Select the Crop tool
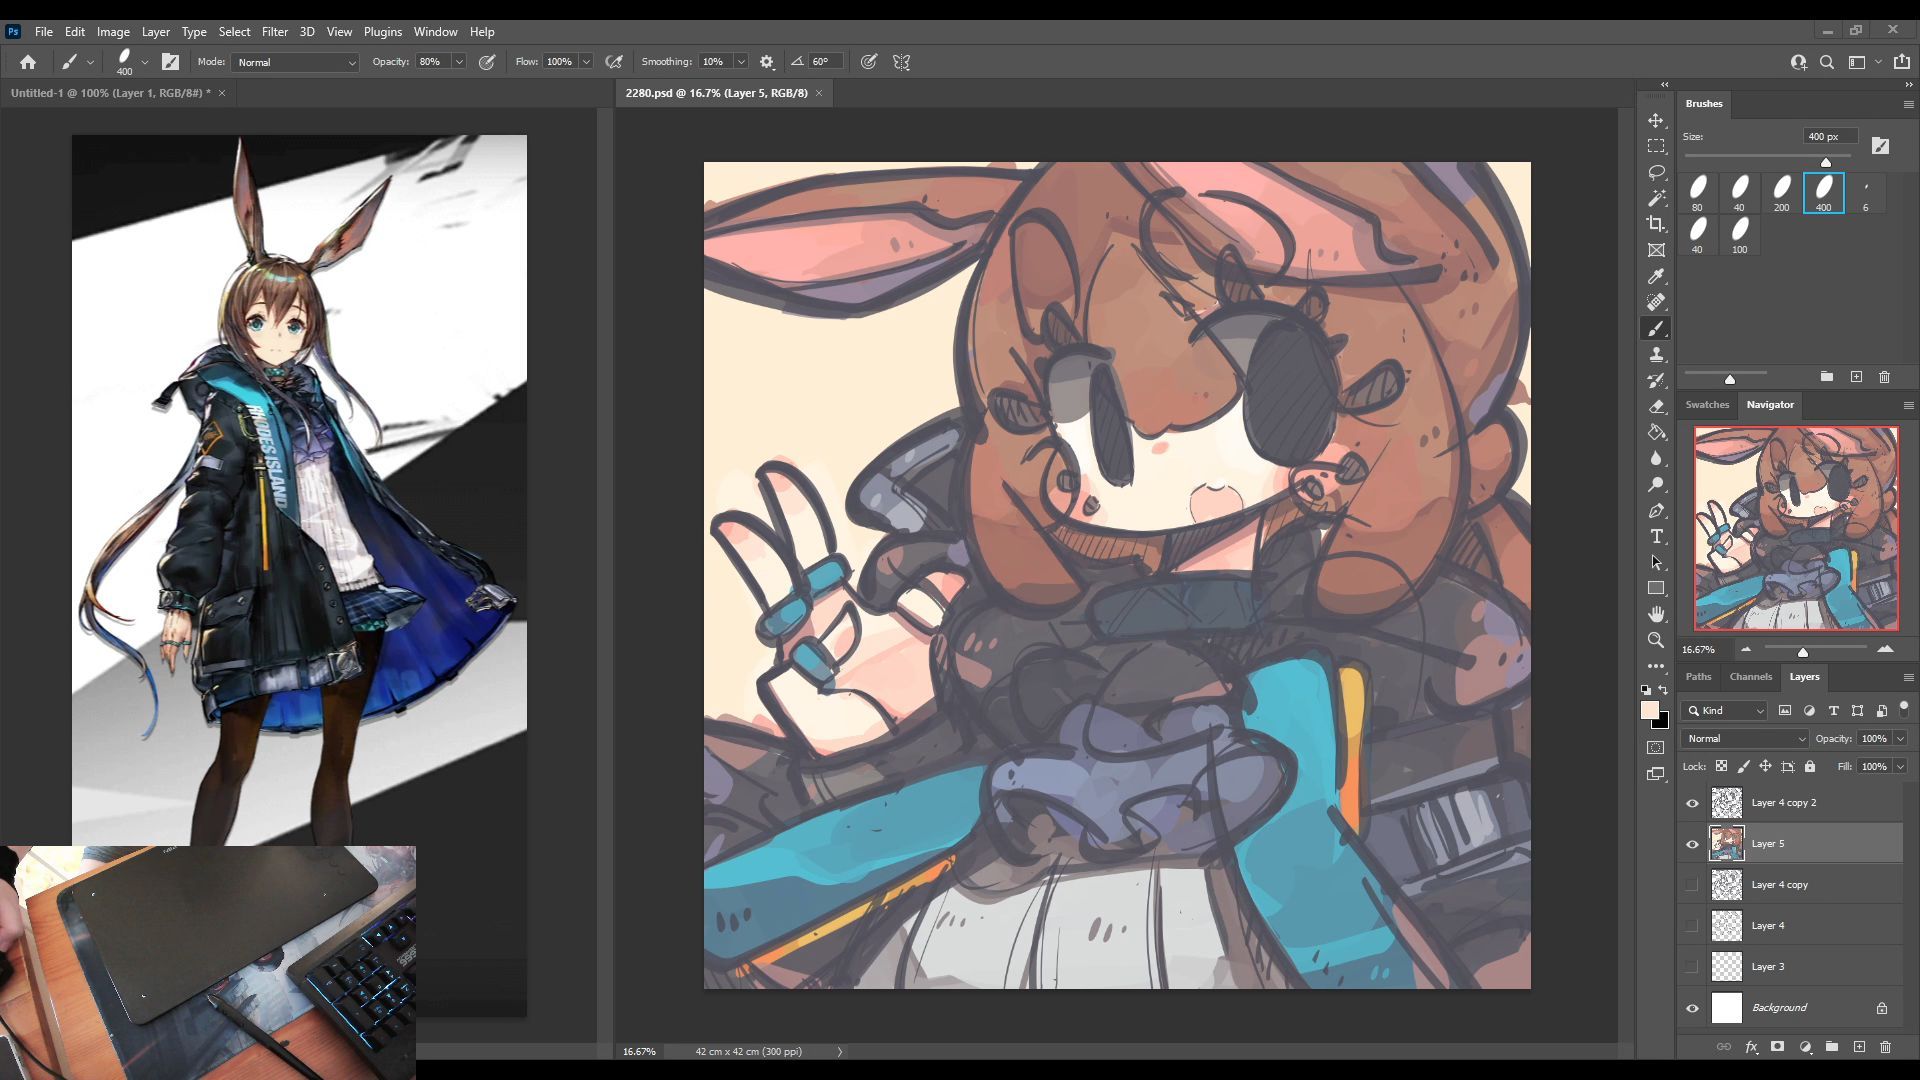This screenshot has height=1080, width=1920. click(x=1656, y=224)
